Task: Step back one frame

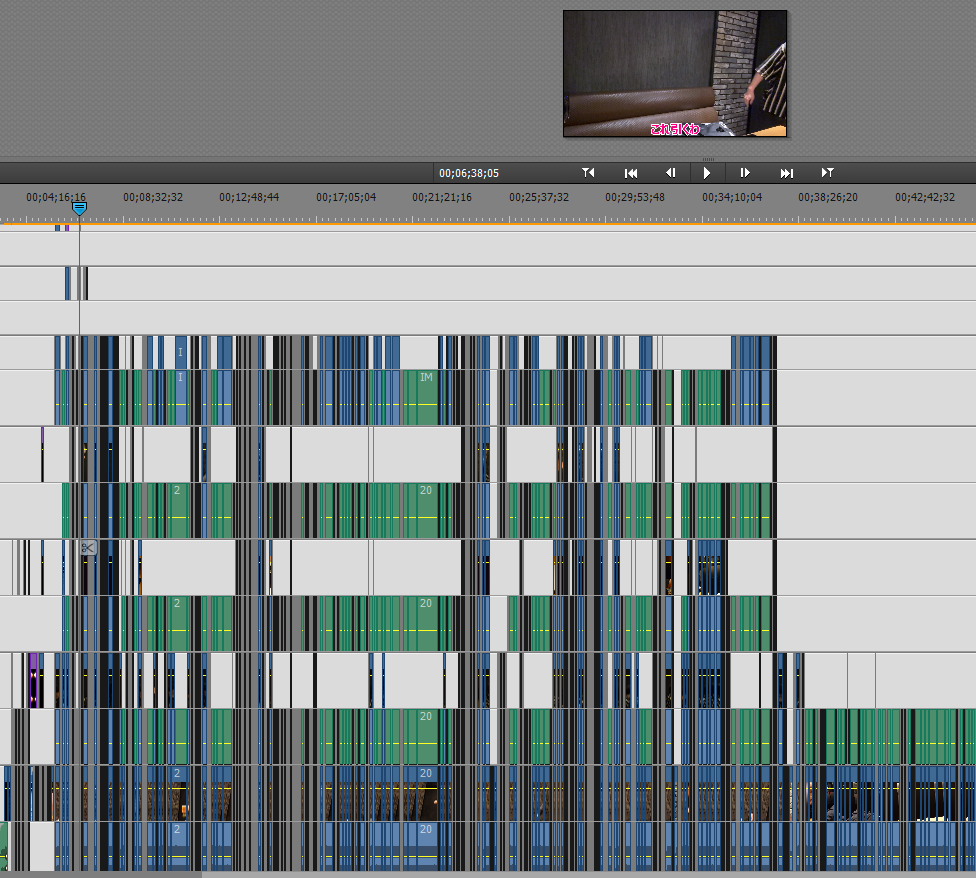Action: pos(670,173)
